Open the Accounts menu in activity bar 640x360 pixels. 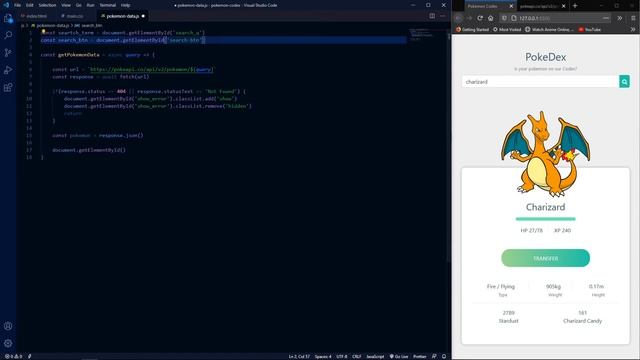pos(8,326)
